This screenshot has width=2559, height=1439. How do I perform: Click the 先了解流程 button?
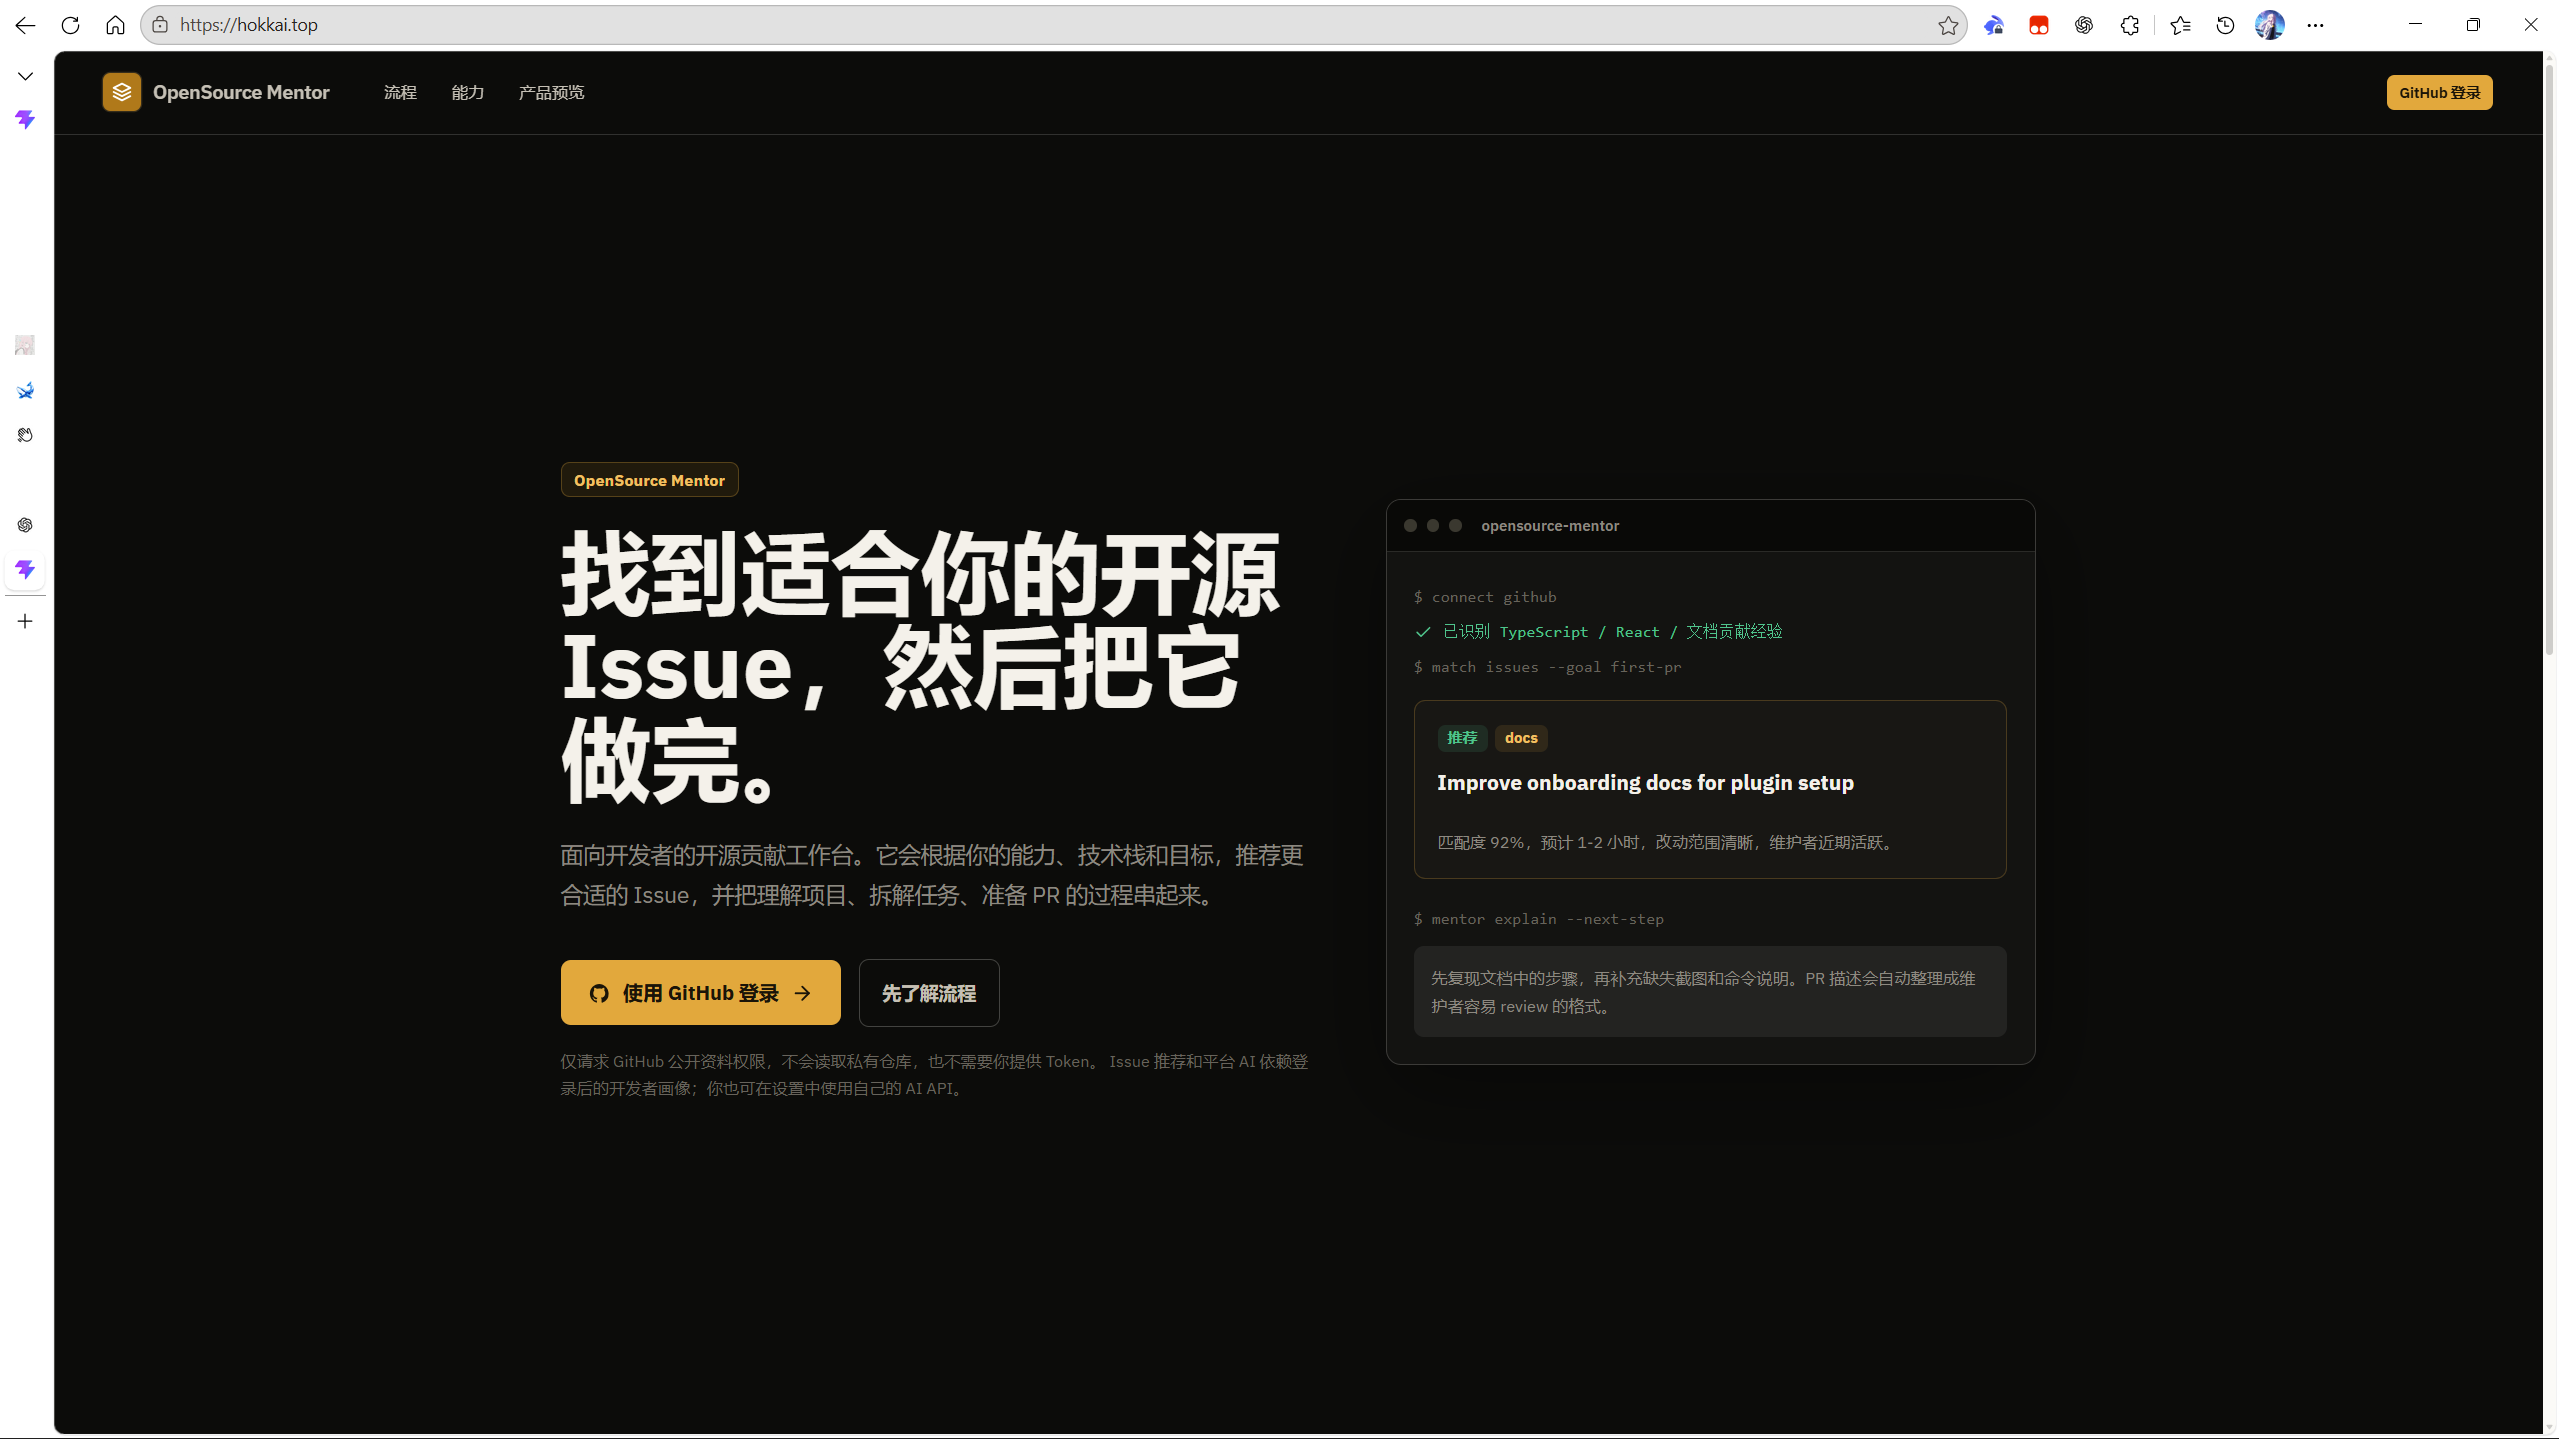coord(928,993)
